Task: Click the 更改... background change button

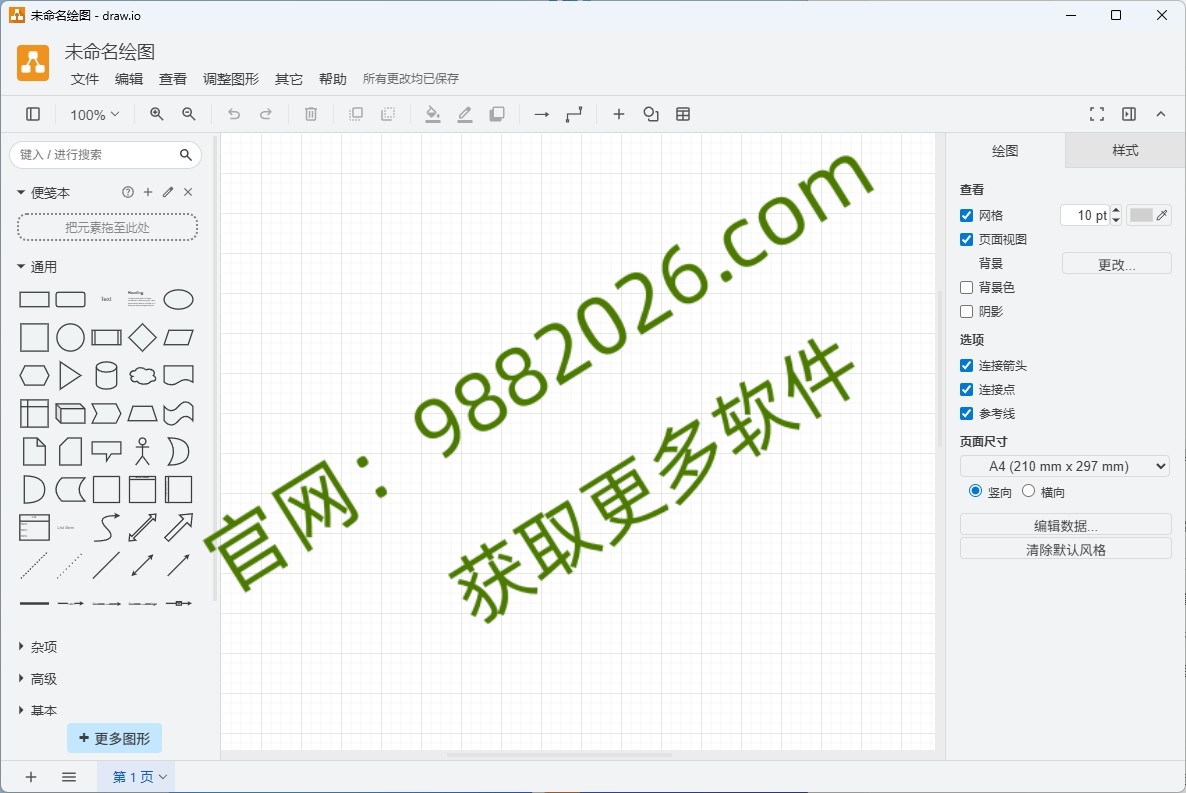Action: [1116, 264]
